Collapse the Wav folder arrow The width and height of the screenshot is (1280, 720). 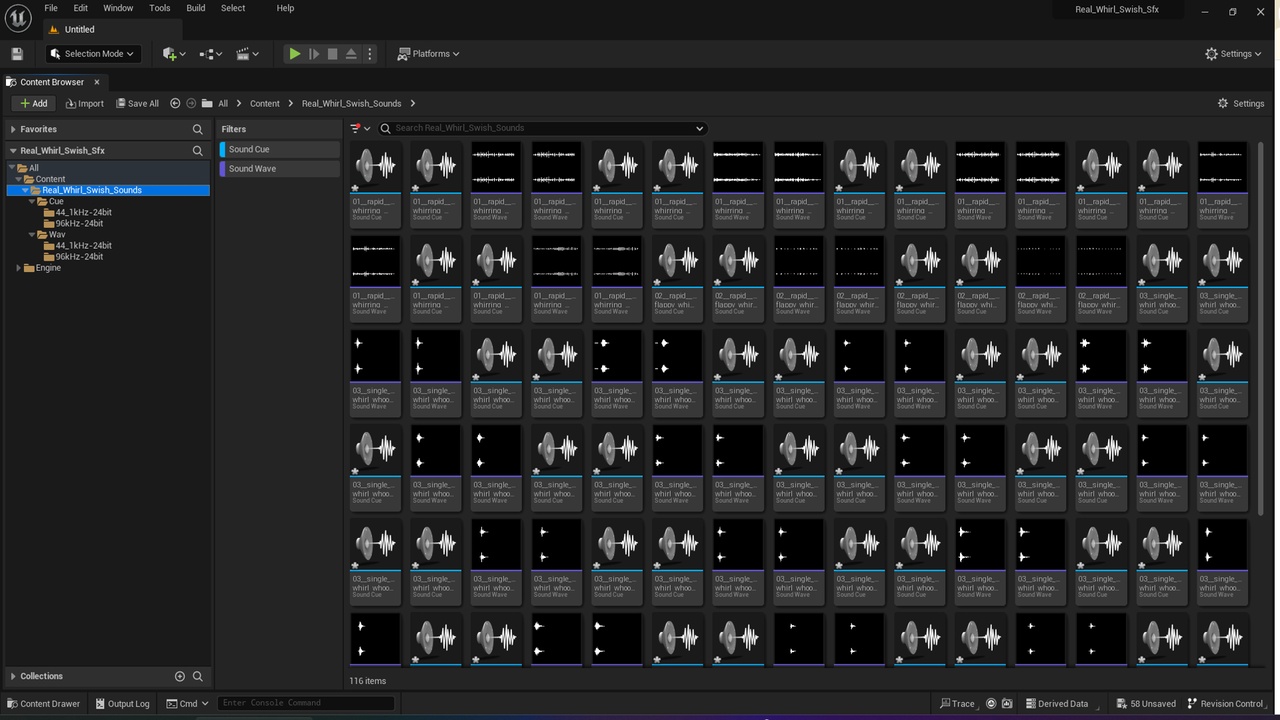click(32, 234)
